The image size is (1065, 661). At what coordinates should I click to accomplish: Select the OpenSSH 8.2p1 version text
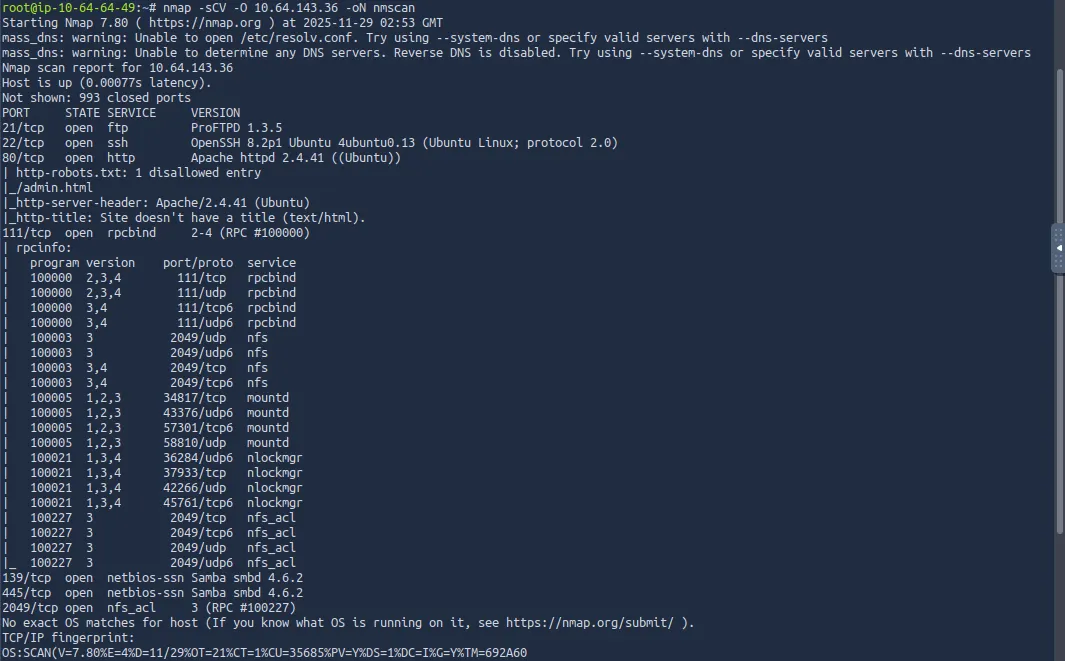click(x=240, y=143)
